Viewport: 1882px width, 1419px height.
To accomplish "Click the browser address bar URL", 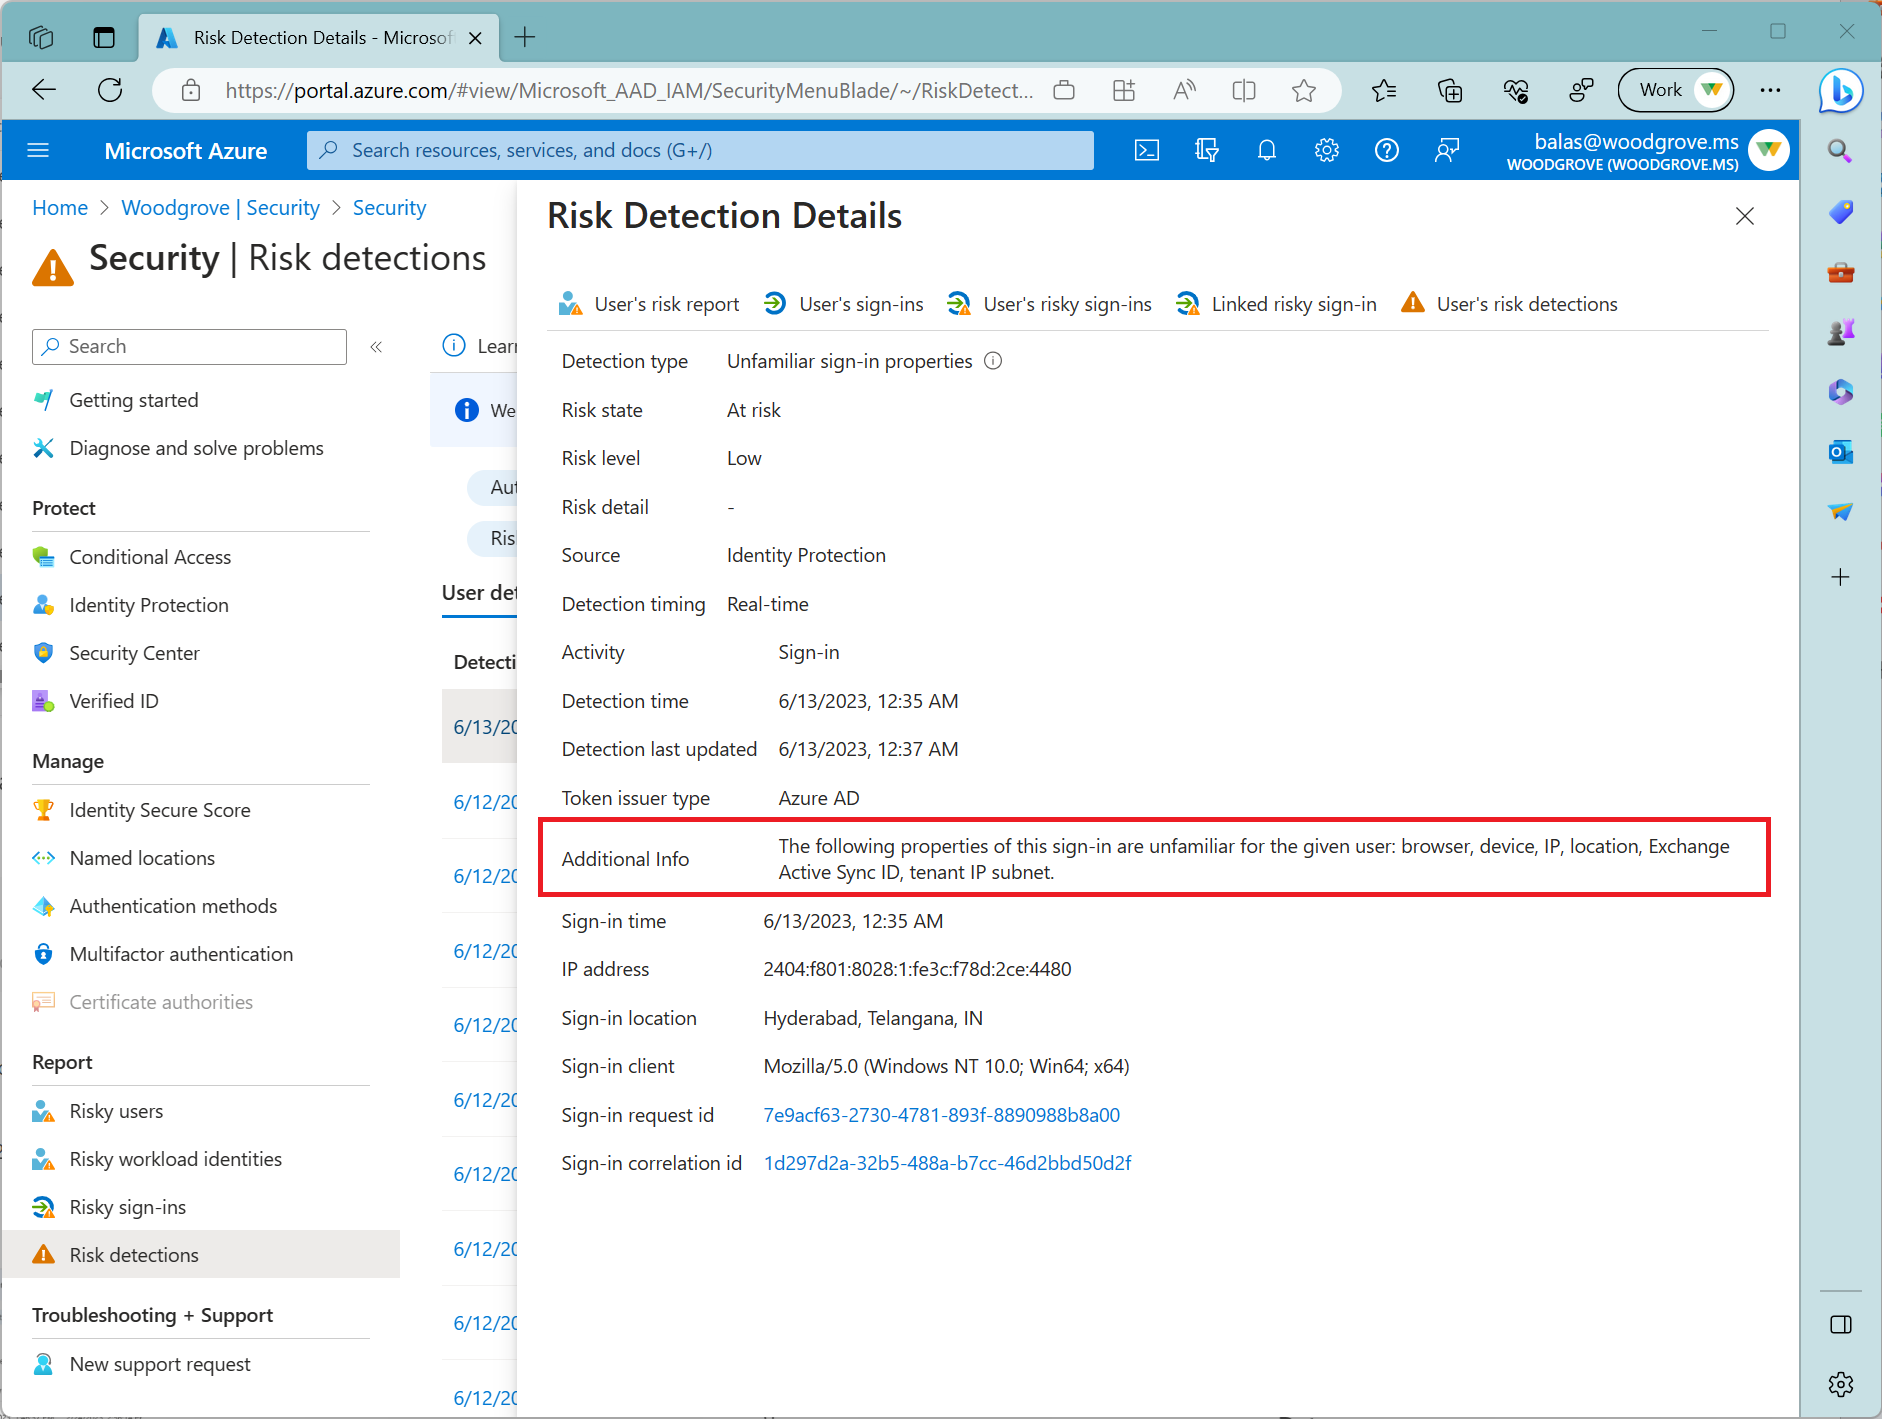I will click(x=628, y=91).
